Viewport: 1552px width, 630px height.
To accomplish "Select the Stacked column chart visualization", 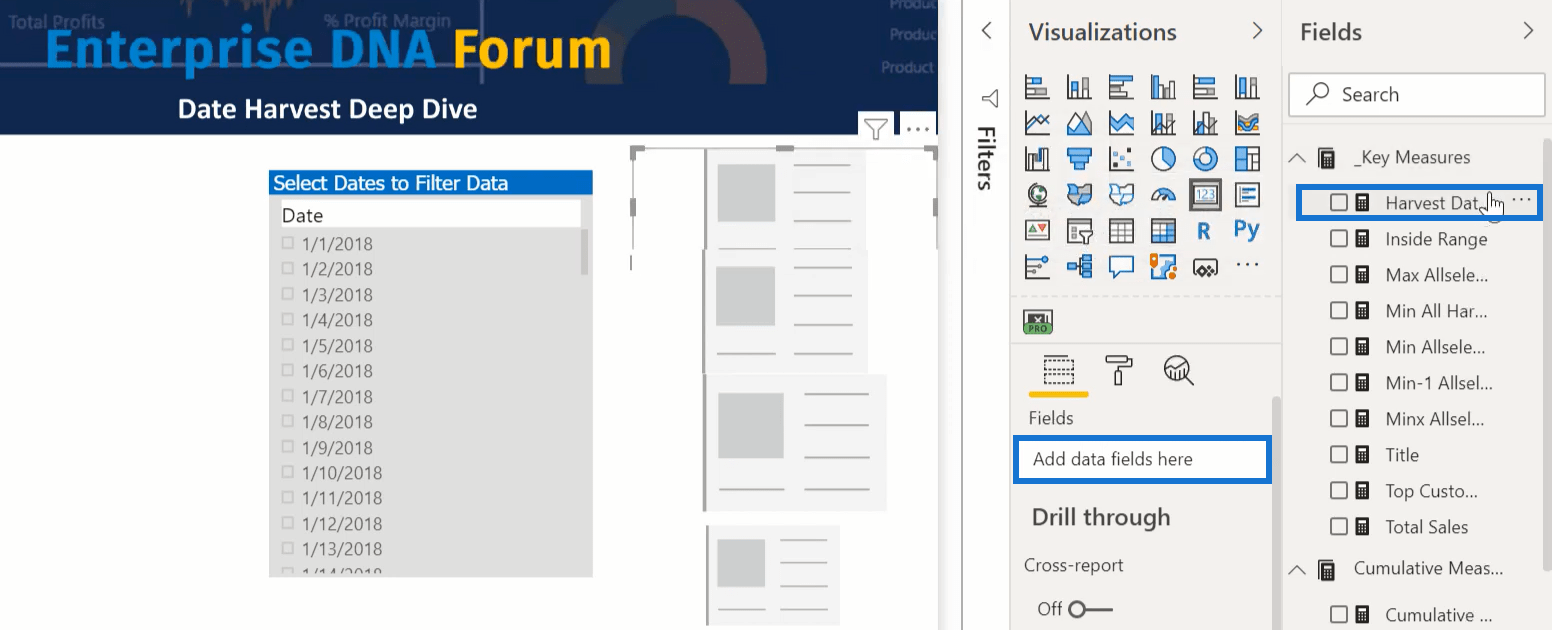I will (1079, 87).
